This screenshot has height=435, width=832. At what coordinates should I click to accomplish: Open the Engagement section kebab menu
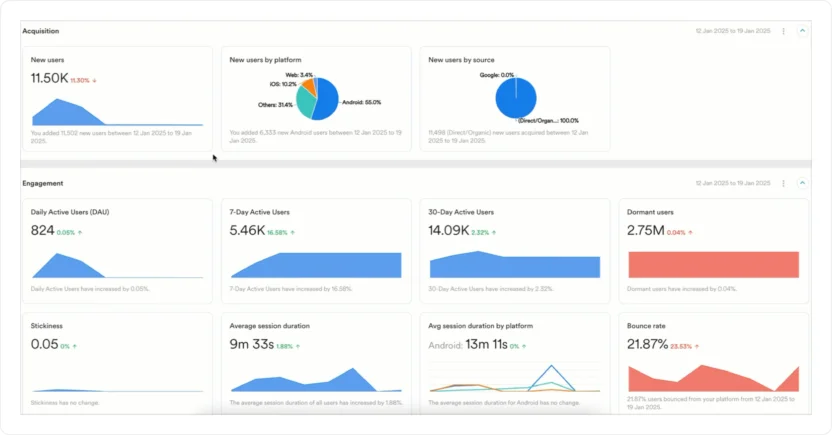783,184
